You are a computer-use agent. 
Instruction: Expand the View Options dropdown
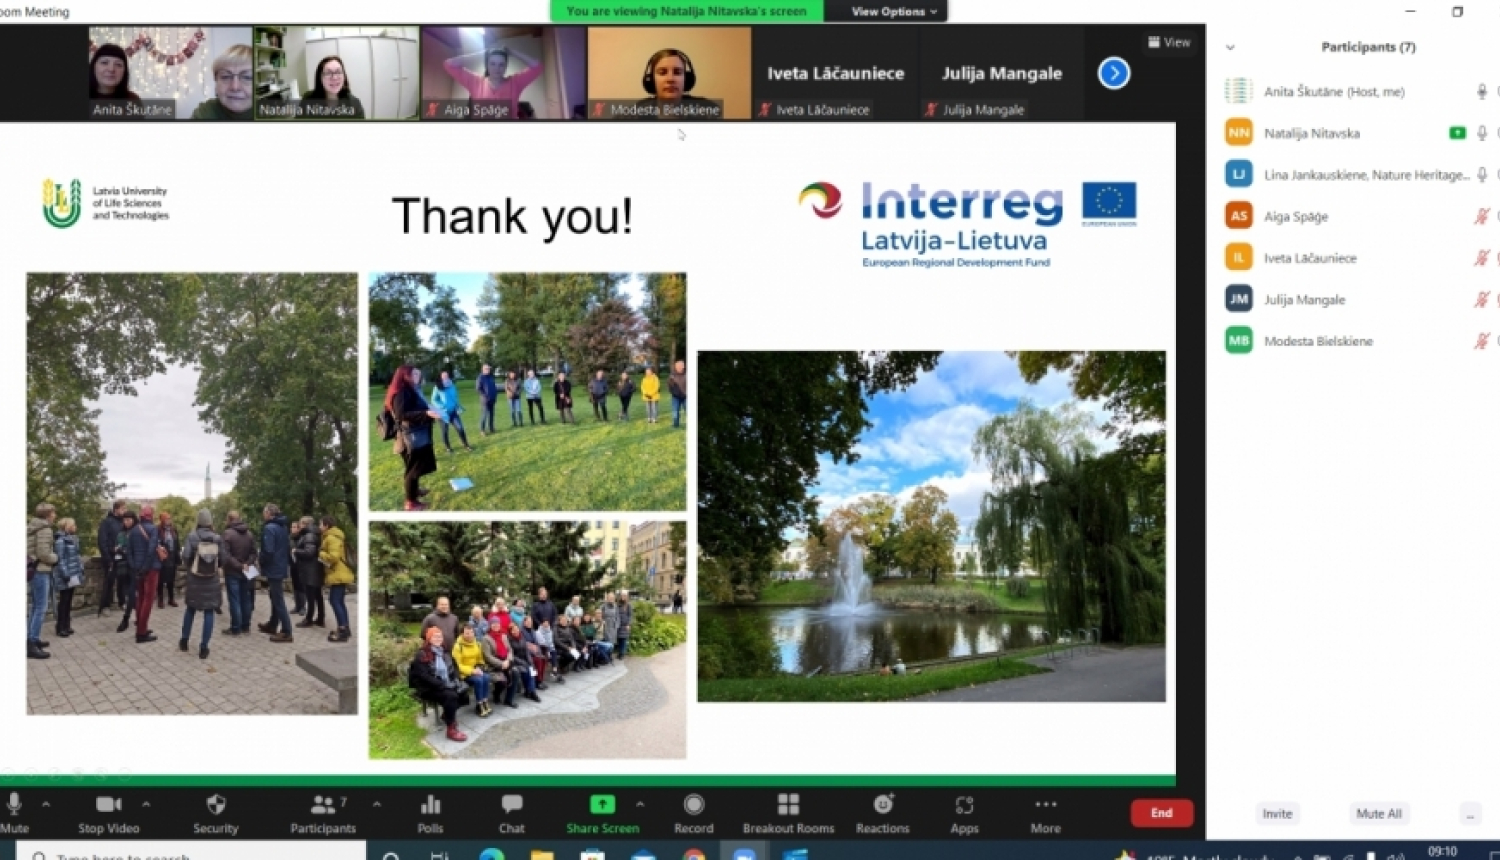point(894,12)
